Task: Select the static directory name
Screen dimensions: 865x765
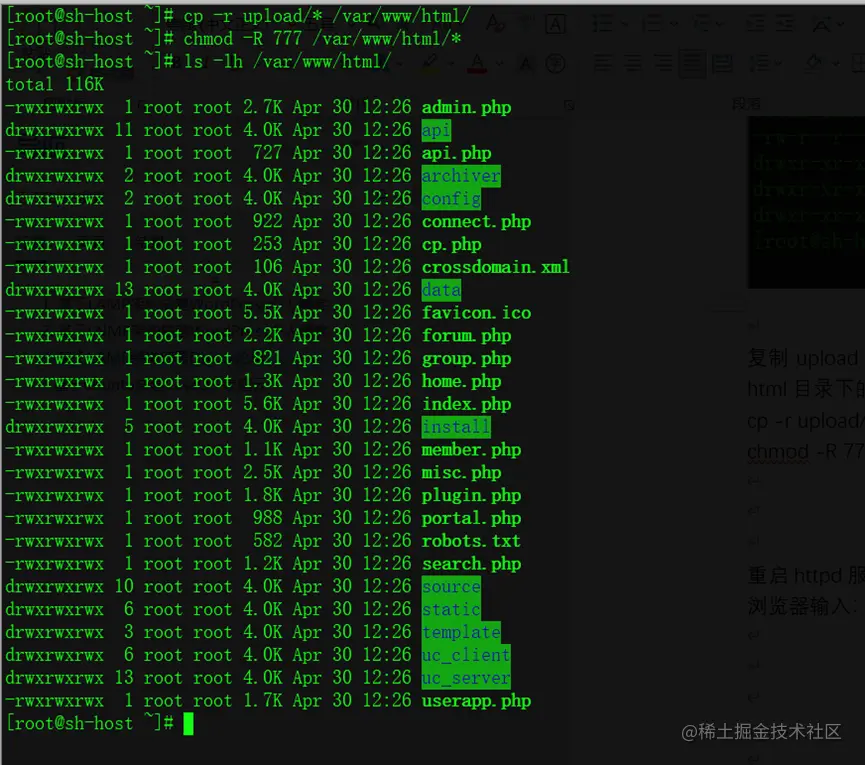Action: click(451, 609)
